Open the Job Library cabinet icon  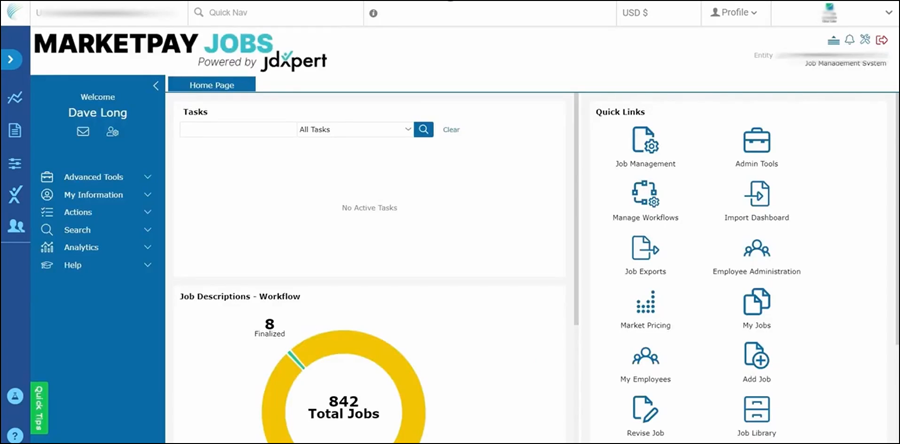[757, 409]
